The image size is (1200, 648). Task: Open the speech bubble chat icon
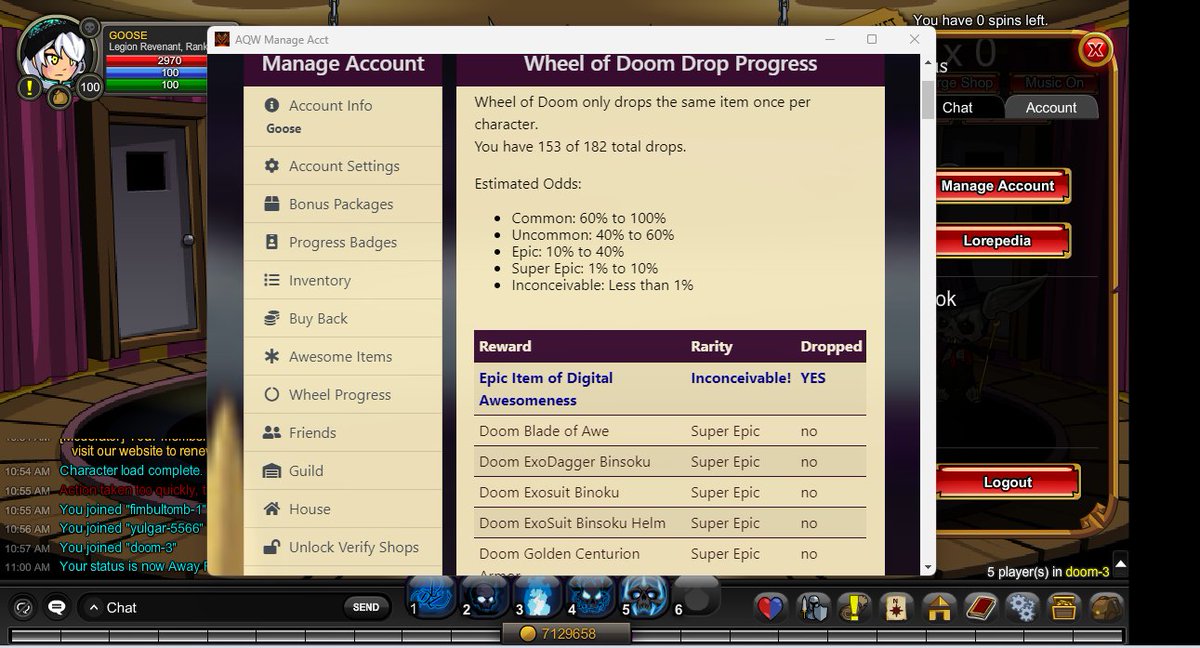(57, 607)
